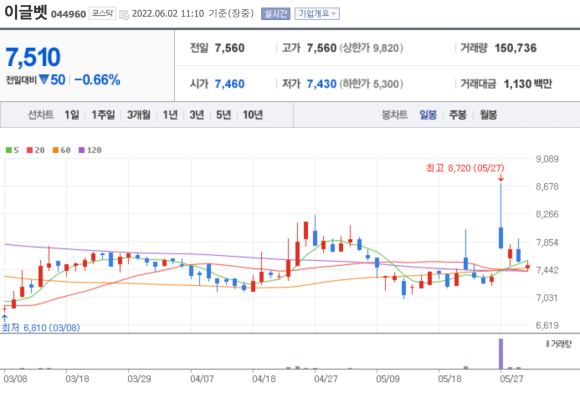The height and width of the screenshot is (393, 580).
Task: Click the 거래량 value 150,736
Action: tap(515, 48)
